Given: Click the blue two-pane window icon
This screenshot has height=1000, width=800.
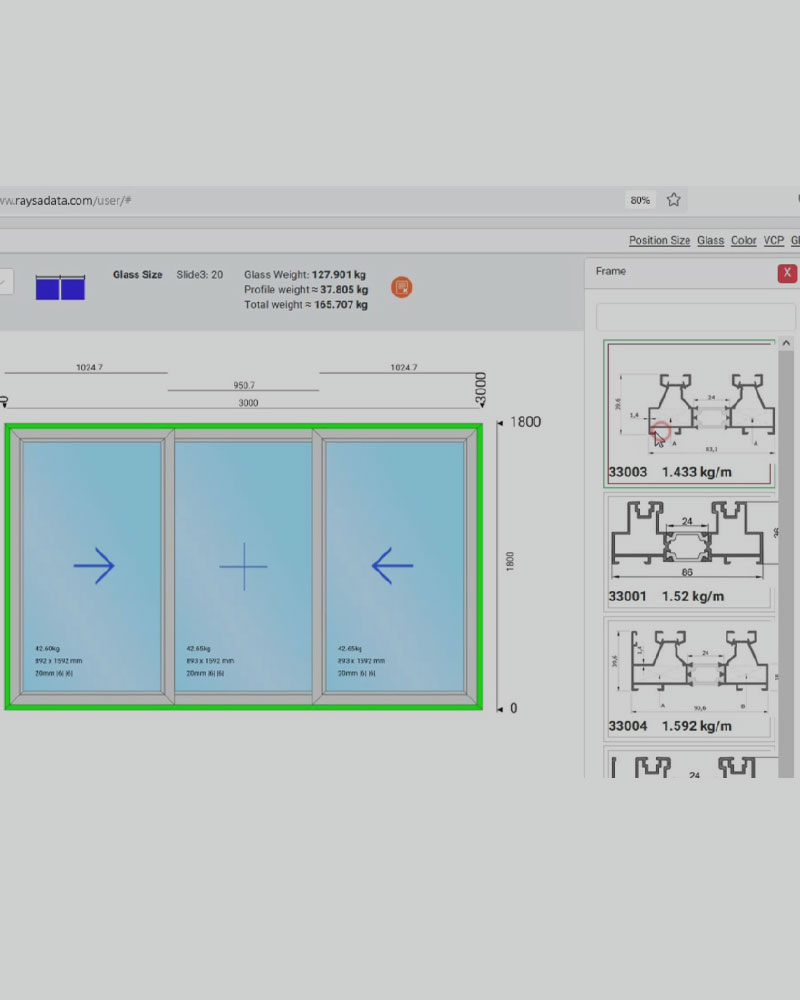Looking at the screenshot, I should tap(60, 288).
